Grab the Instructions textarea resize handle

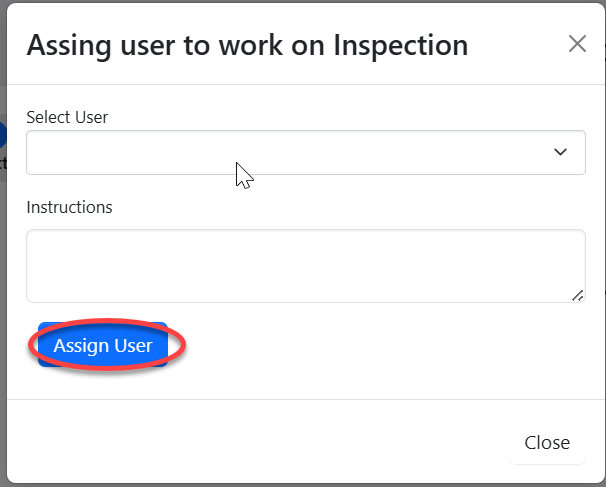(x=577, y=295)
